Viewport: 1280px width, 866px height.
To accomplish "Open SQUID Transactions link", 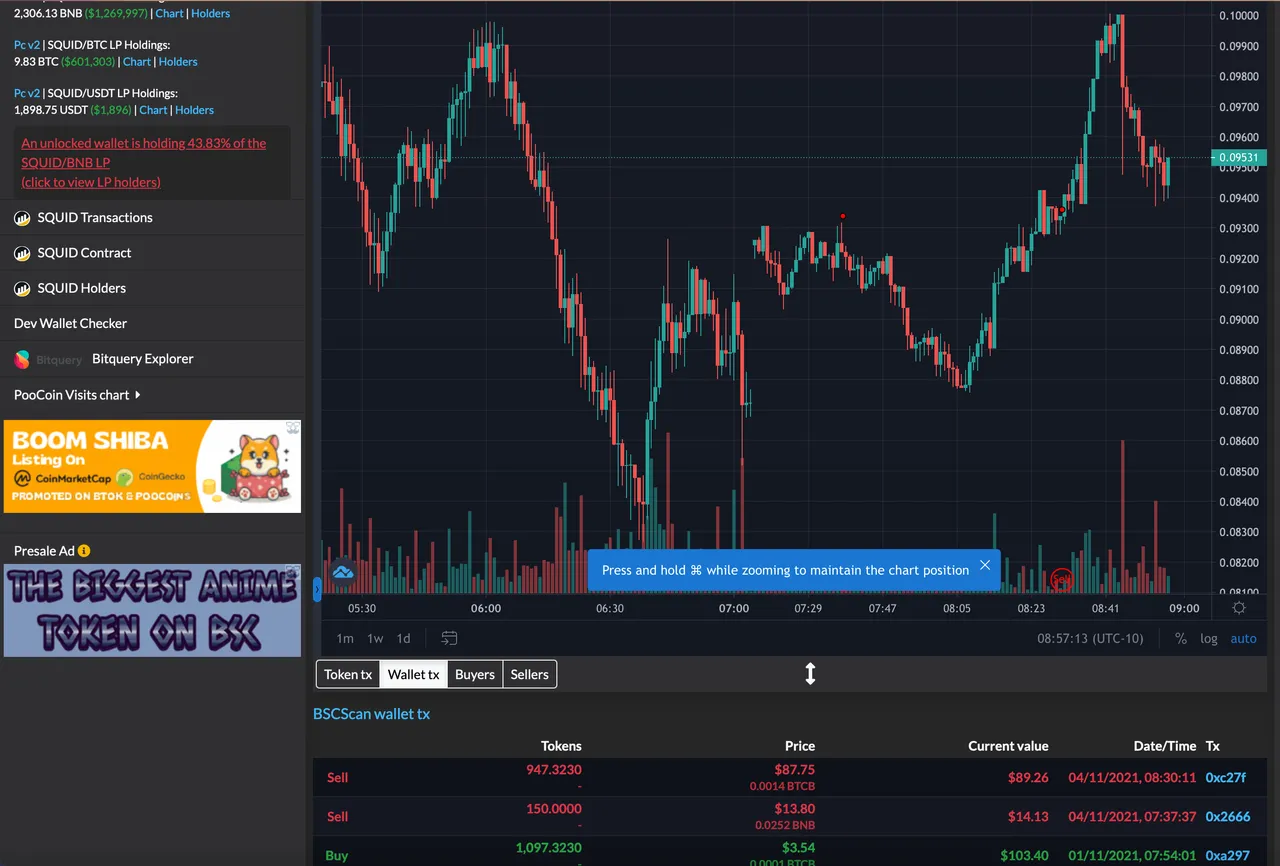I will pos(95,218).
